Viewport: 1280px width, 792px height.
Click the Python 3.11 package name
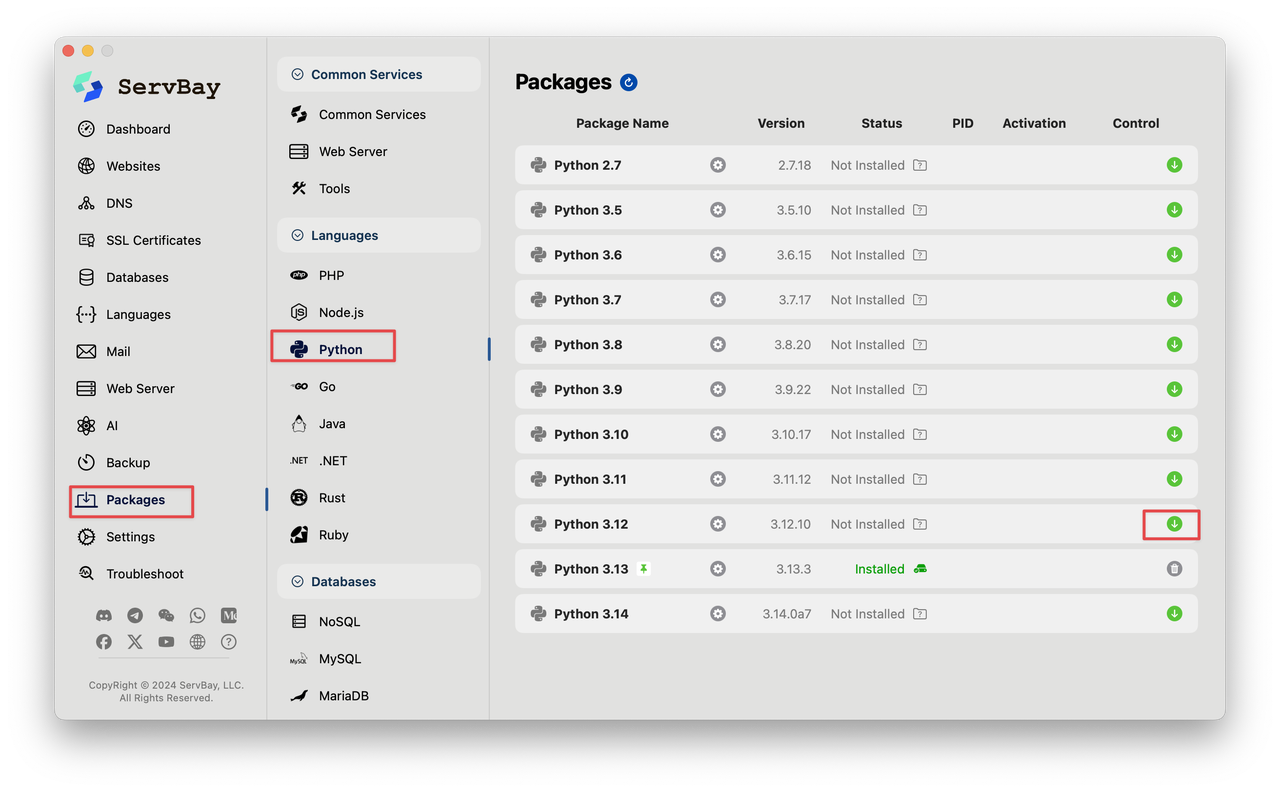pos(590,479)
